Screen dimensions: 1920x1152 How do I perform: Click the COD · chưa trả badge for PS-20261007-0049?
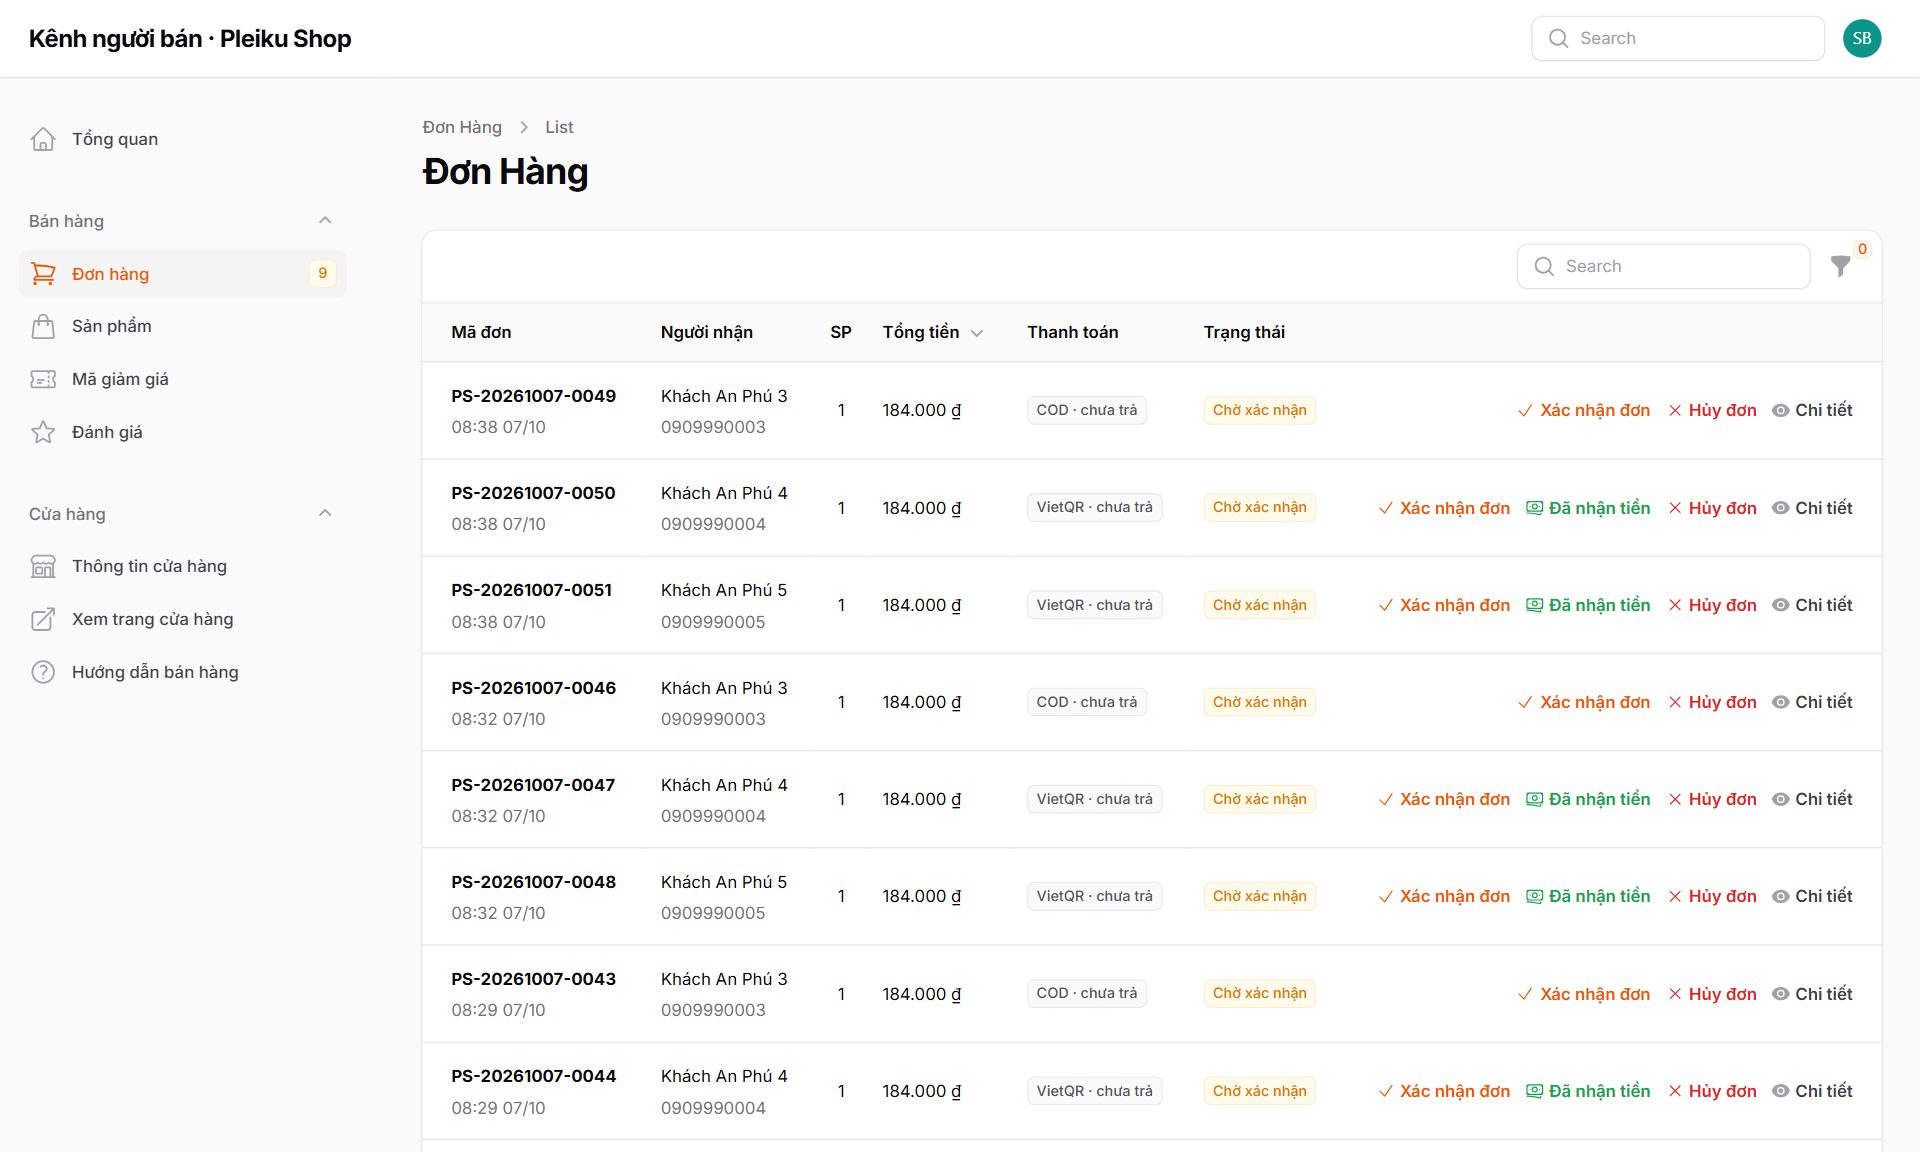click(1087, 410)
